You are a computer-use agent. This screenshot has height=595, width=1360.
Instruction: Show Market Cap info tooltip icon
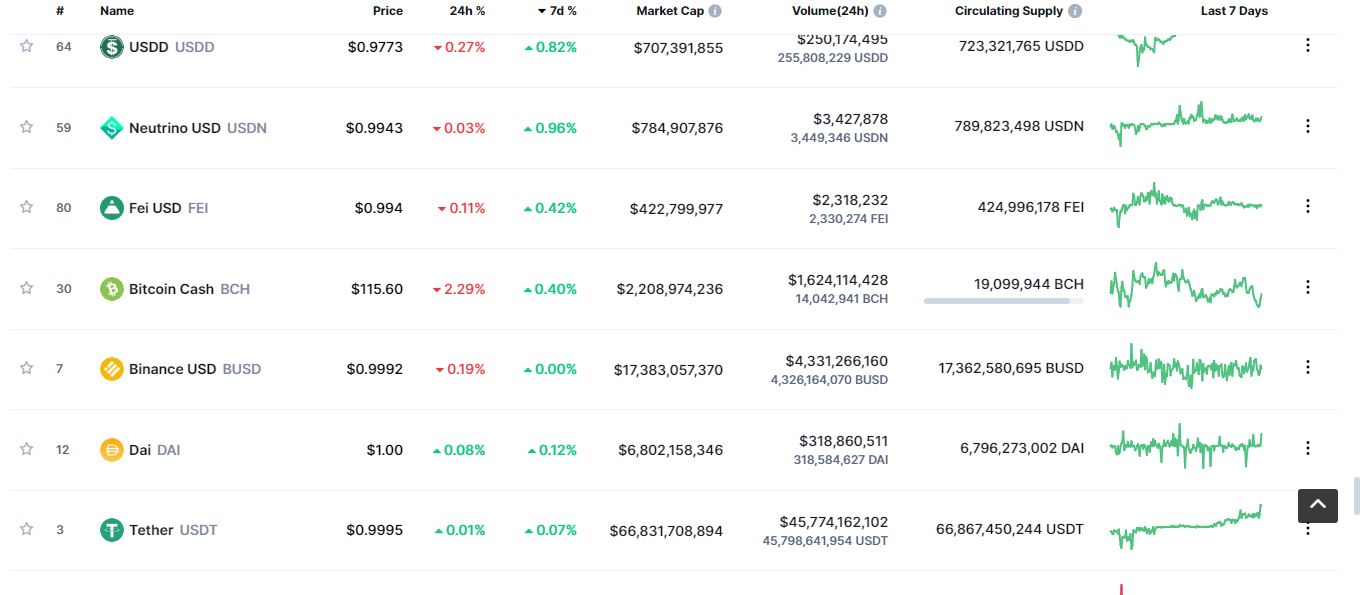pyautogui.click(x=715, y=11)
